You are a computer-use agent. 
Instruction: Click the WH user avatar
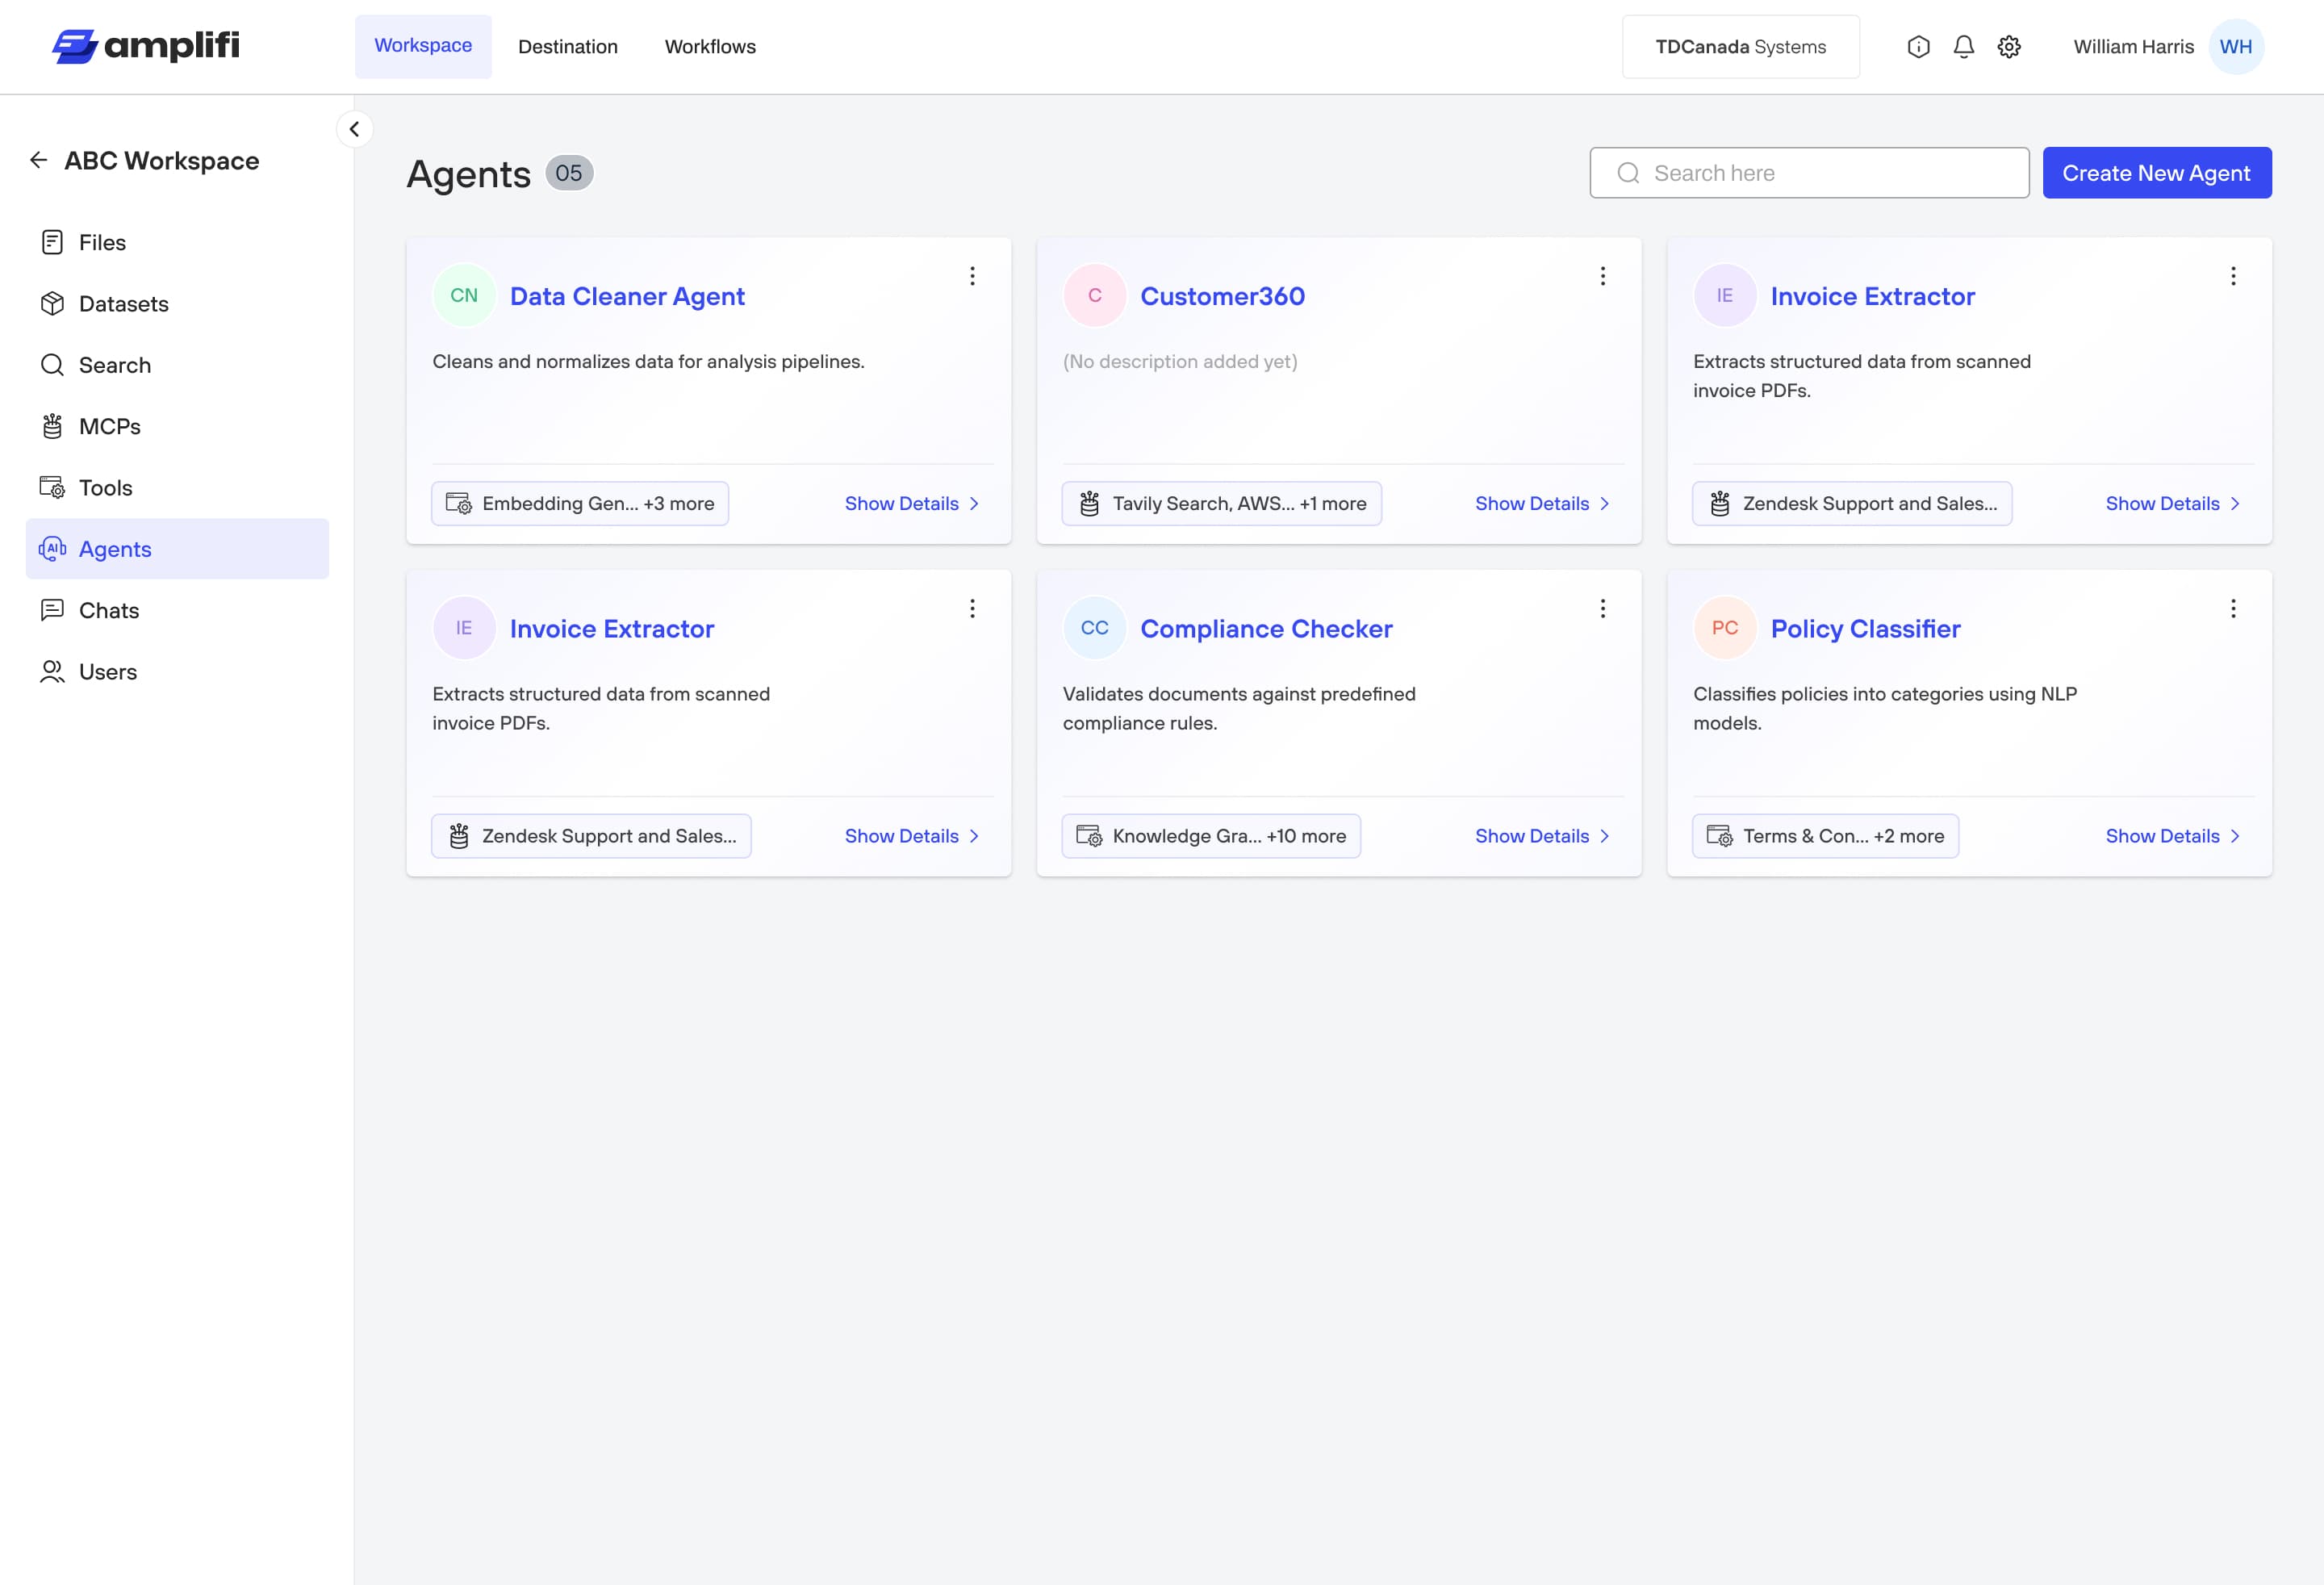2236,47
